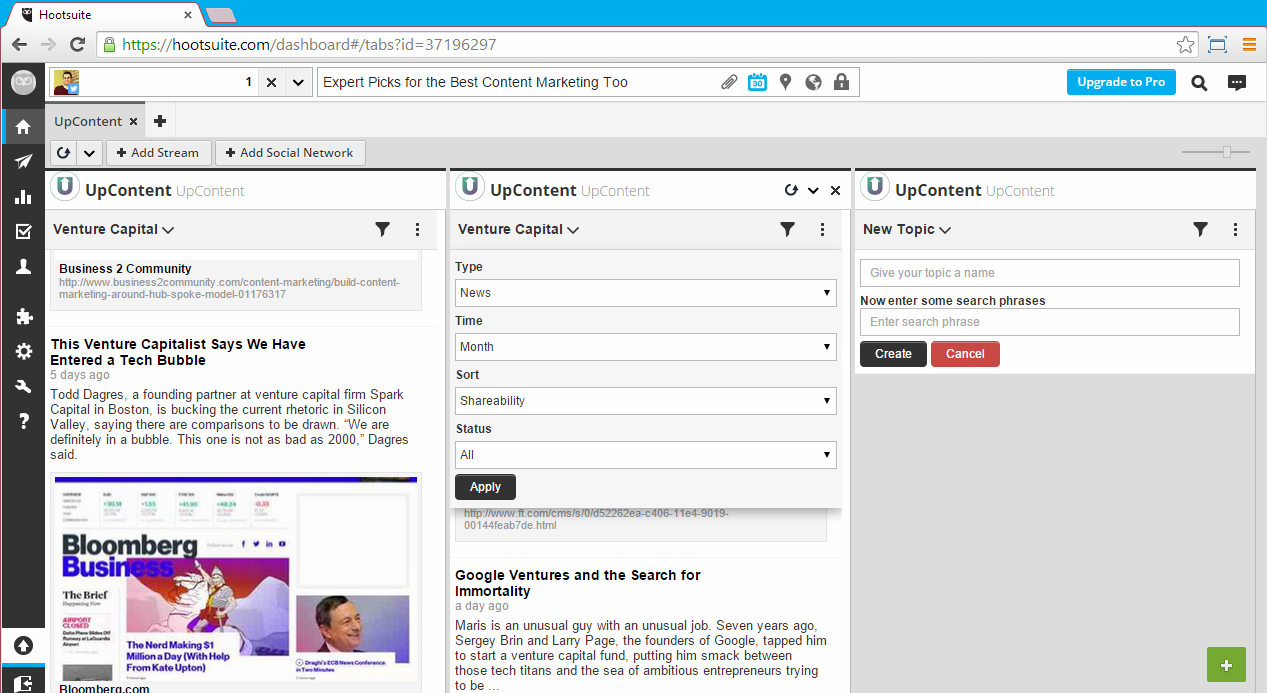The image size is (1267, 693).
Task: Expand middle stream options chevron
Action: pyautogui.click(x=813, y=190)
